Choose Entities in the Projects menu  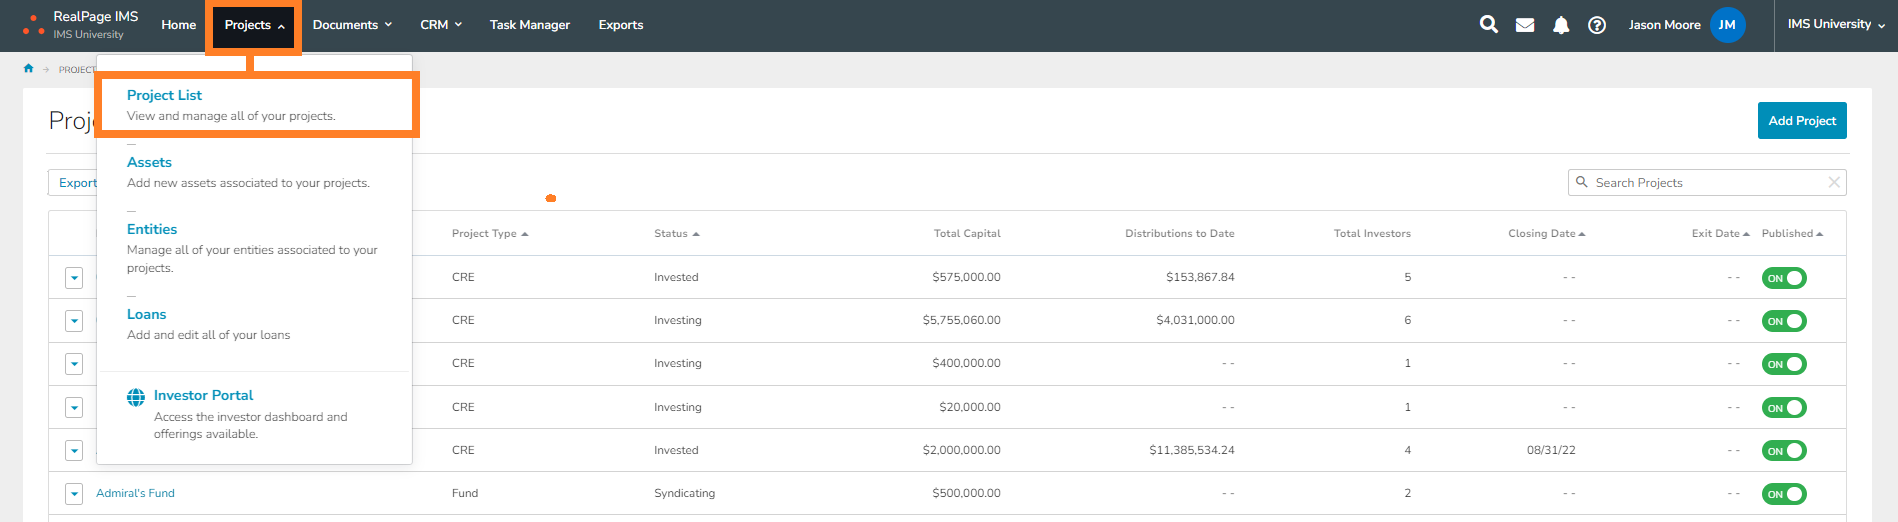[x=152, y=229]
